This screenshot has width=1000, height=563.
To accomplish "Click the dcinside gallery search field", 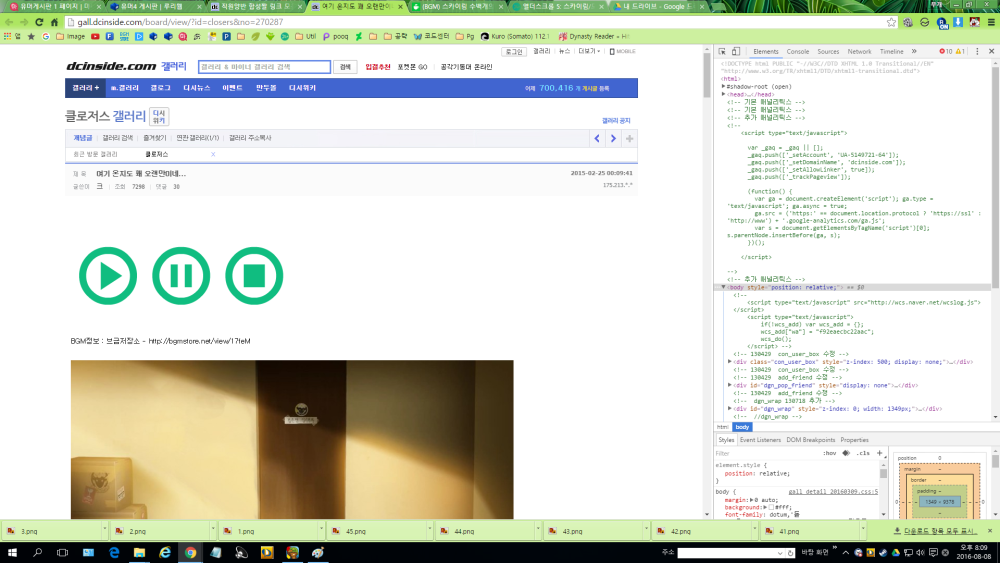I will (264, 67).
